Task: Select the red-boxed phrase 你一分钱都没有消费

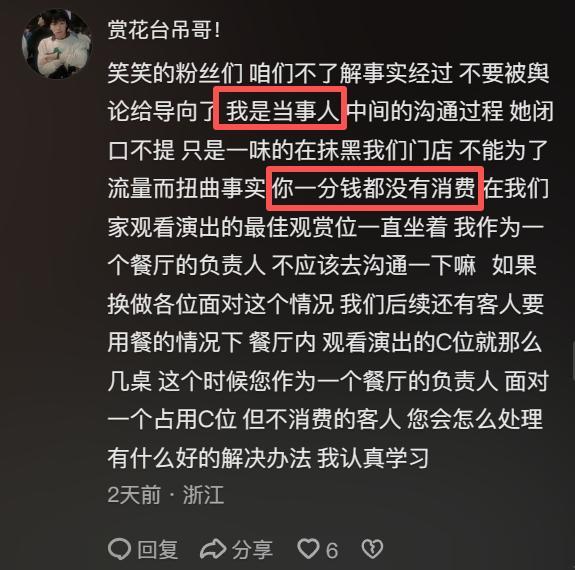Action: click(x=375, y=188)
